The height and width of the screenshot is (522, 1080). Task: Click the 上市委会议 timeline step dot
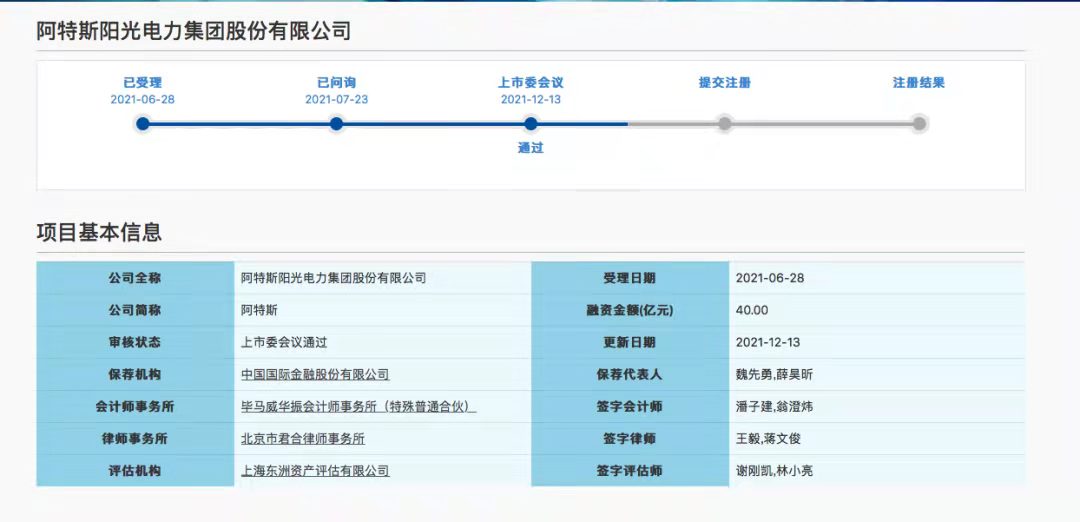coord(531,124)
